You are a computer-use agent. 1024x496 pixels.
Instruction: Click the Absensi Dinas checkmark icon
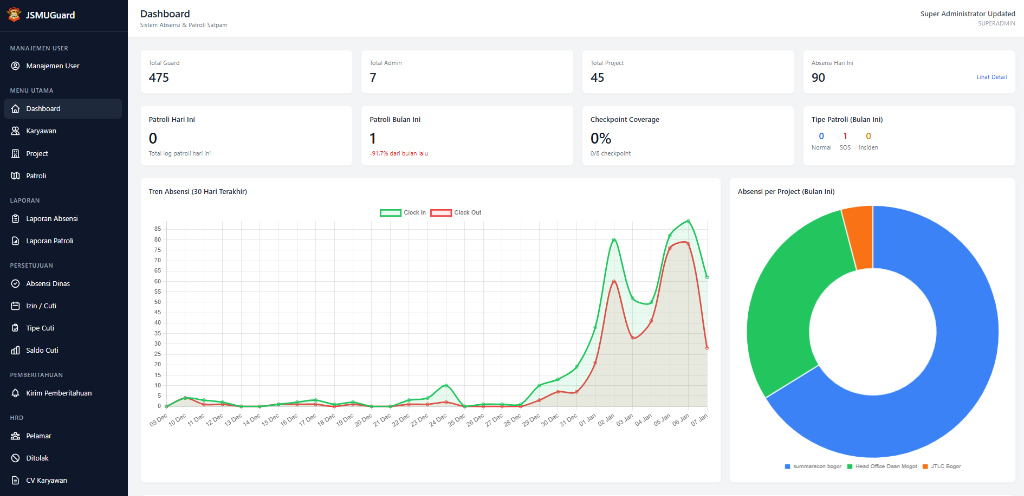coord(15,284)
